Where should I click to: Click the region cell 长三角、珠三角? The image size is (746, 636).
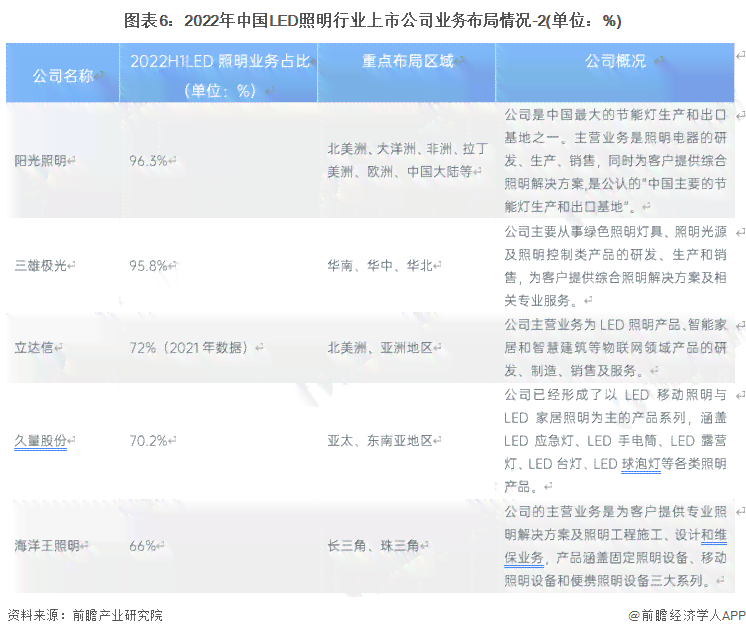click(373, 546)
